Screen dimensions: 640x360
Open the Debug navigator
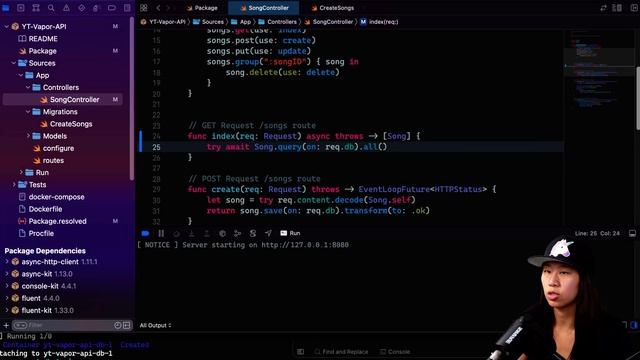pyautogui.click(x=96, y=8)
